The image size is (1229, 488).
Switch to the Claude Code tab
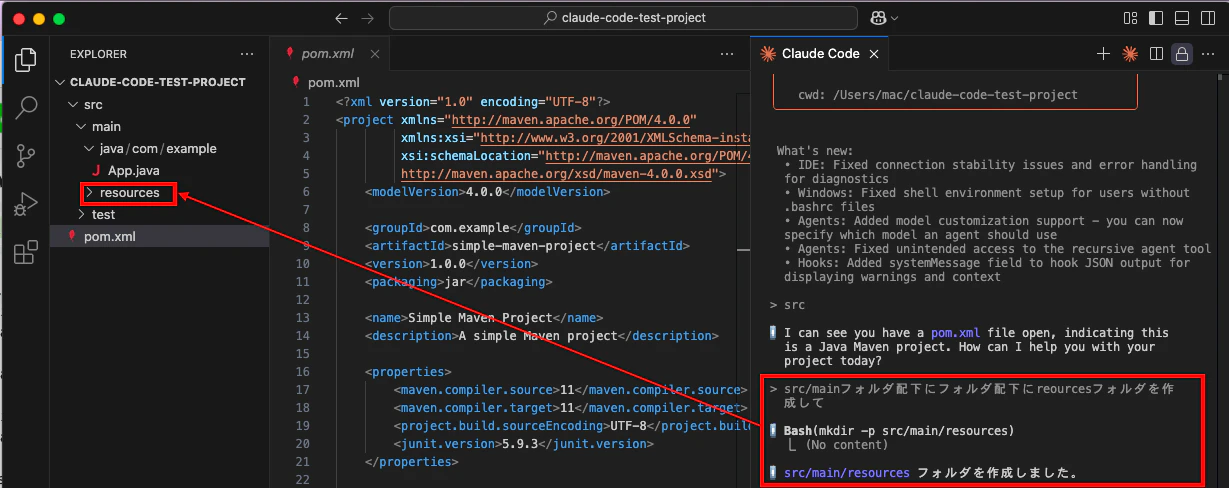[x=819, y=54]
